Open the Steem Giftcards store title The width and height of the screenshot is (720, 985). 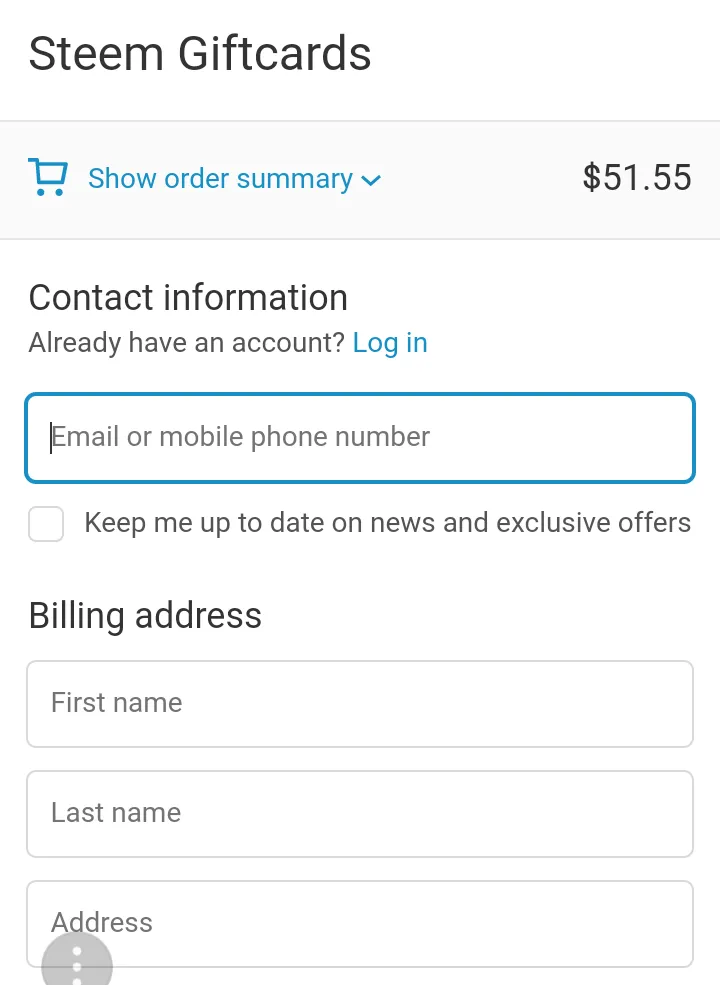point(200,53)
